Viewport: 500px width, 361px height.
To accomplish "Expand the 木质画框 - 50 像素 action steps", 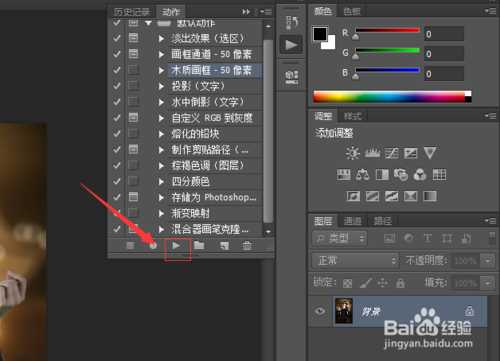I will click(162, 70).
